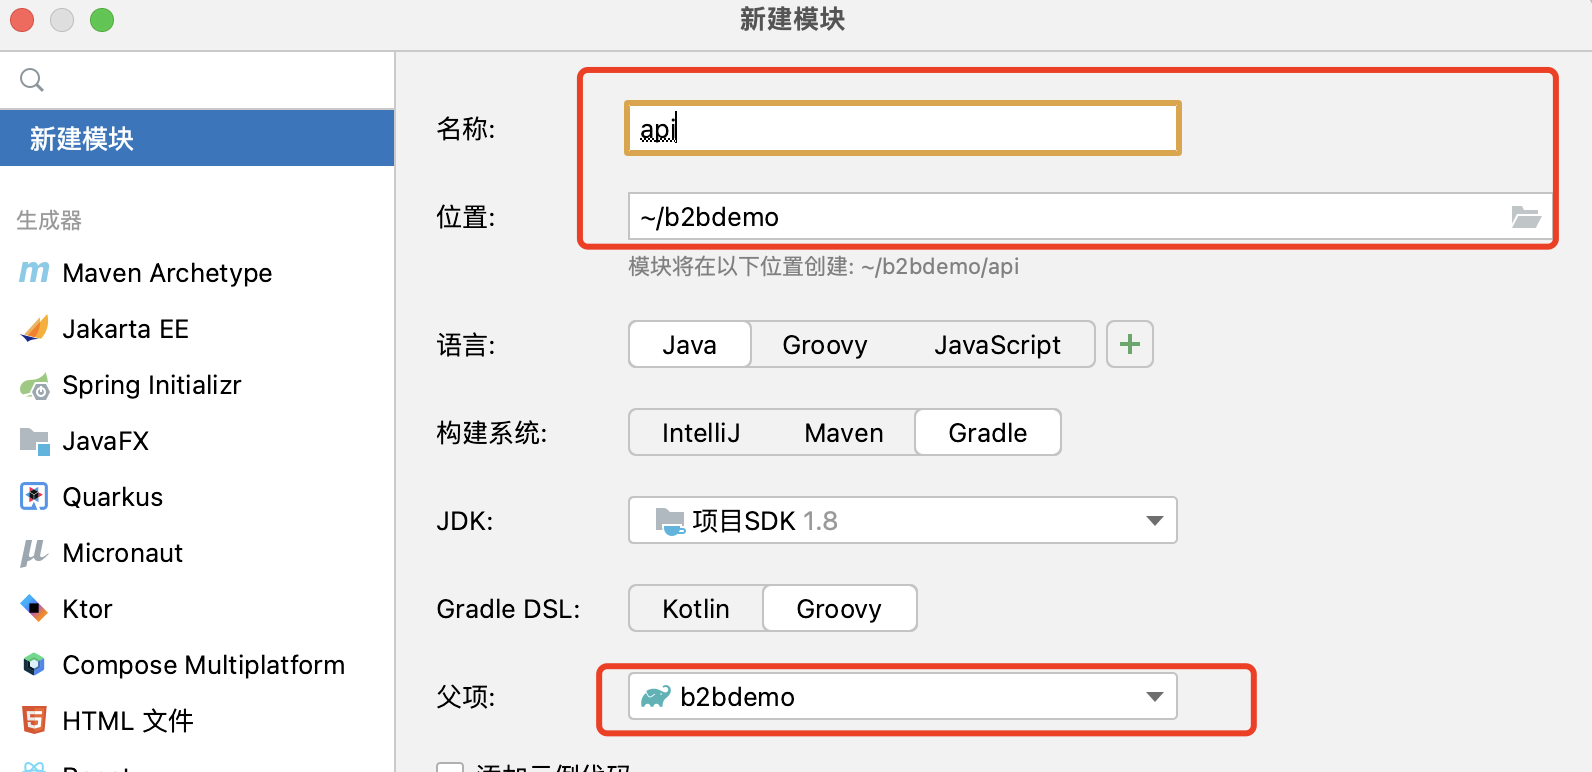Click the Gradle elephant icon in 父项 field
This screenshot has width=1592, height=772.
(x=655, y=697)
